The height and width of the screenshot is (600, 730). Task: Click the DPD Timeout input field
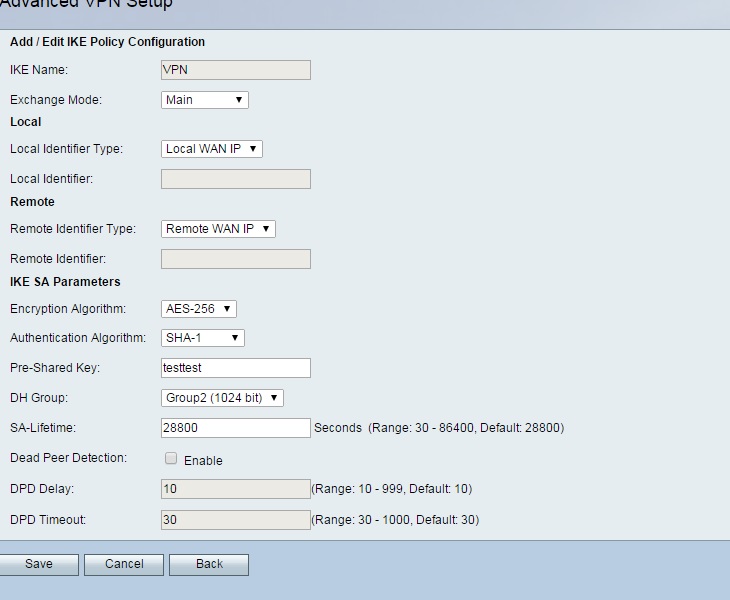[235, 520]
